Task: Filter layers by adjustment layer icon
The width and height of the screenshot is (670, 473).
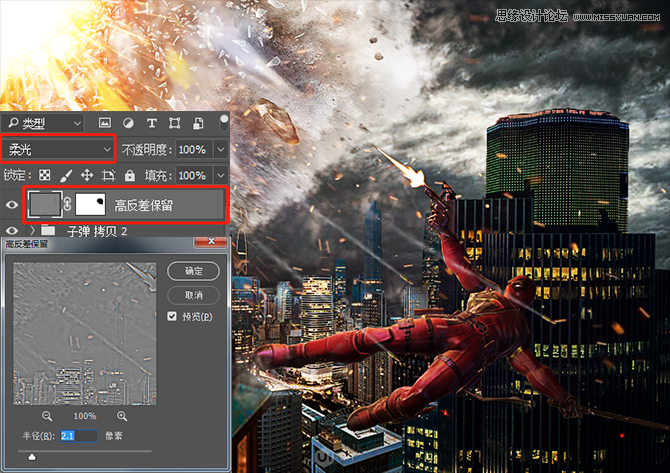Action: pyautogui.click(x=128, y=123)
